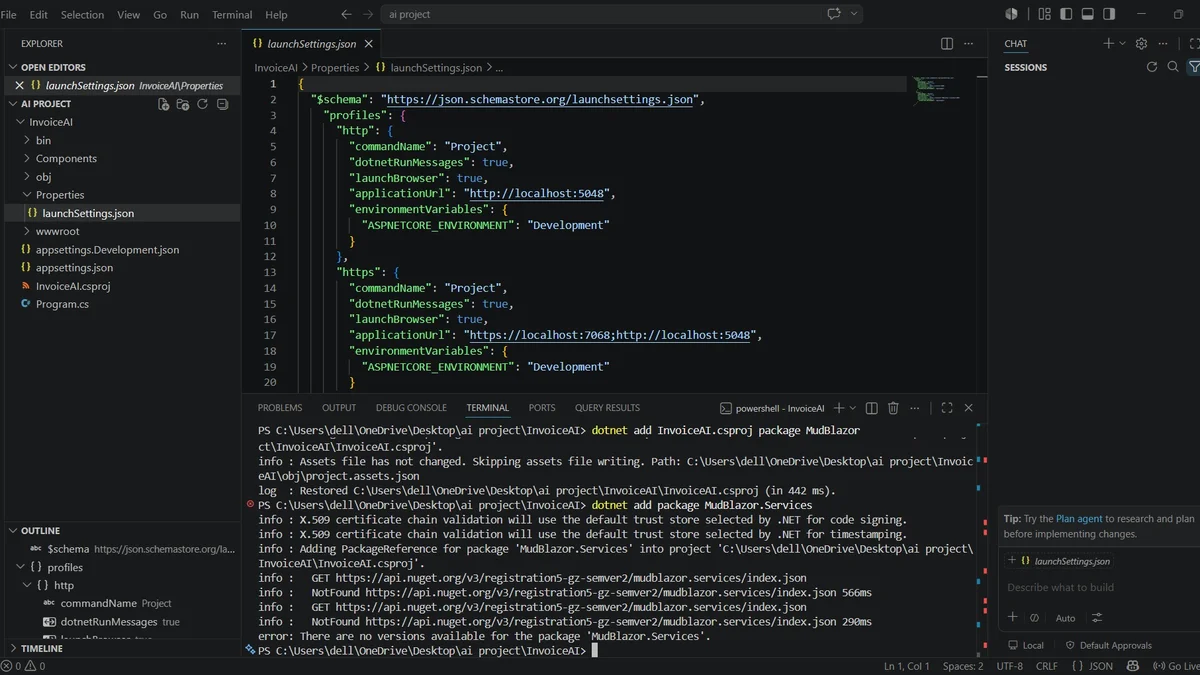Expand the Components folder
The image size is (1200, 675).
pos(66,159)
